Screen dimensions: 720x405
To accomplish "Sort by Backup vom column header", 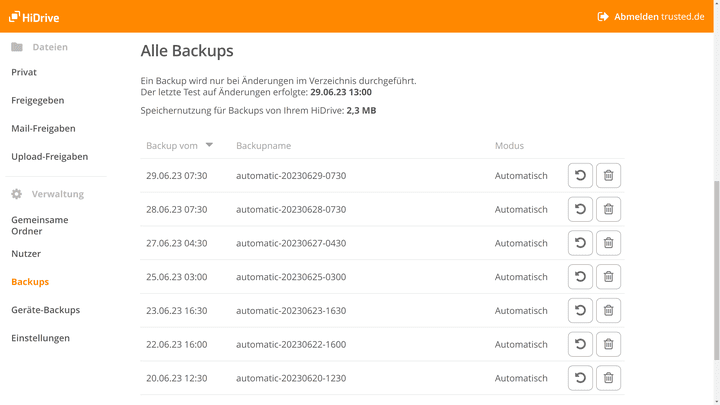I will (172, 146).
